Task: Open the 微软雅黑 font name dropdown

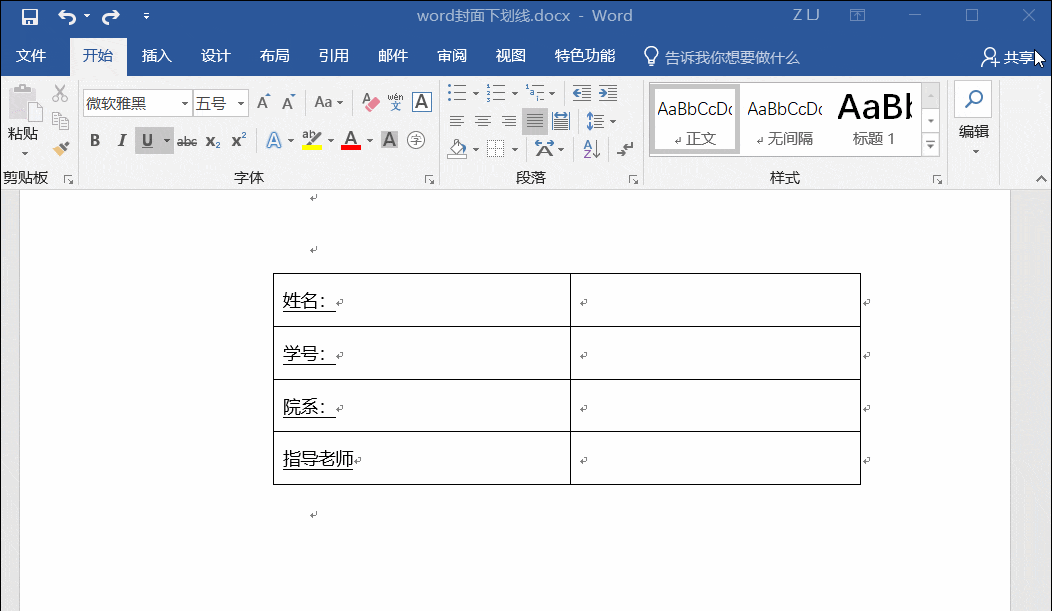Action: click(x=185, y=103)
